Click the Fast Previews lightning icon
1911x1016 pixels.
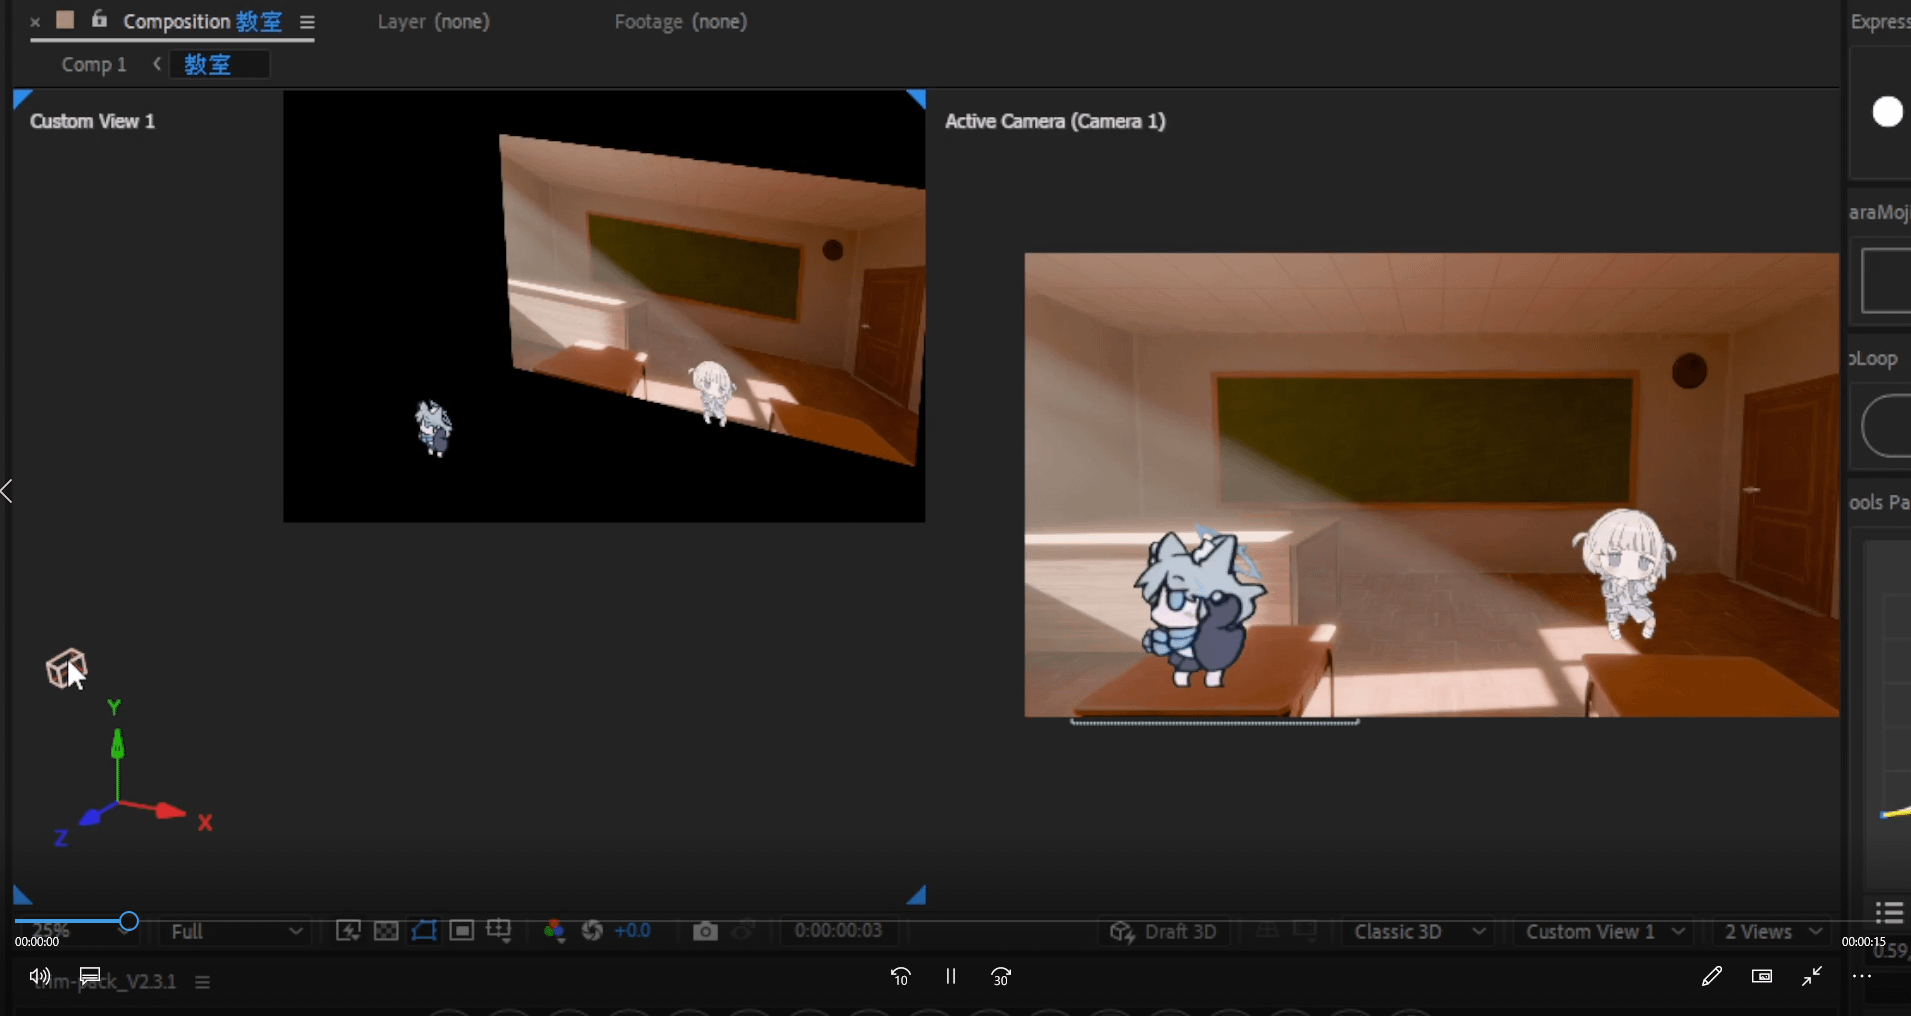[348, 931]
